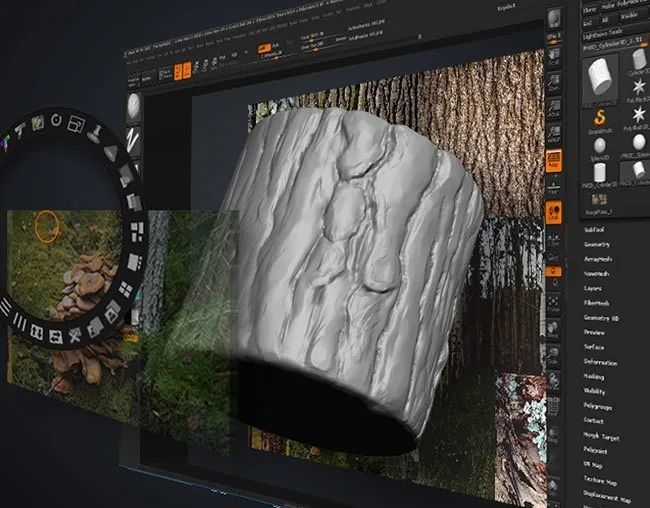Expand the Geometry palette section
This screenshot has width=650, height=508.
597,245
